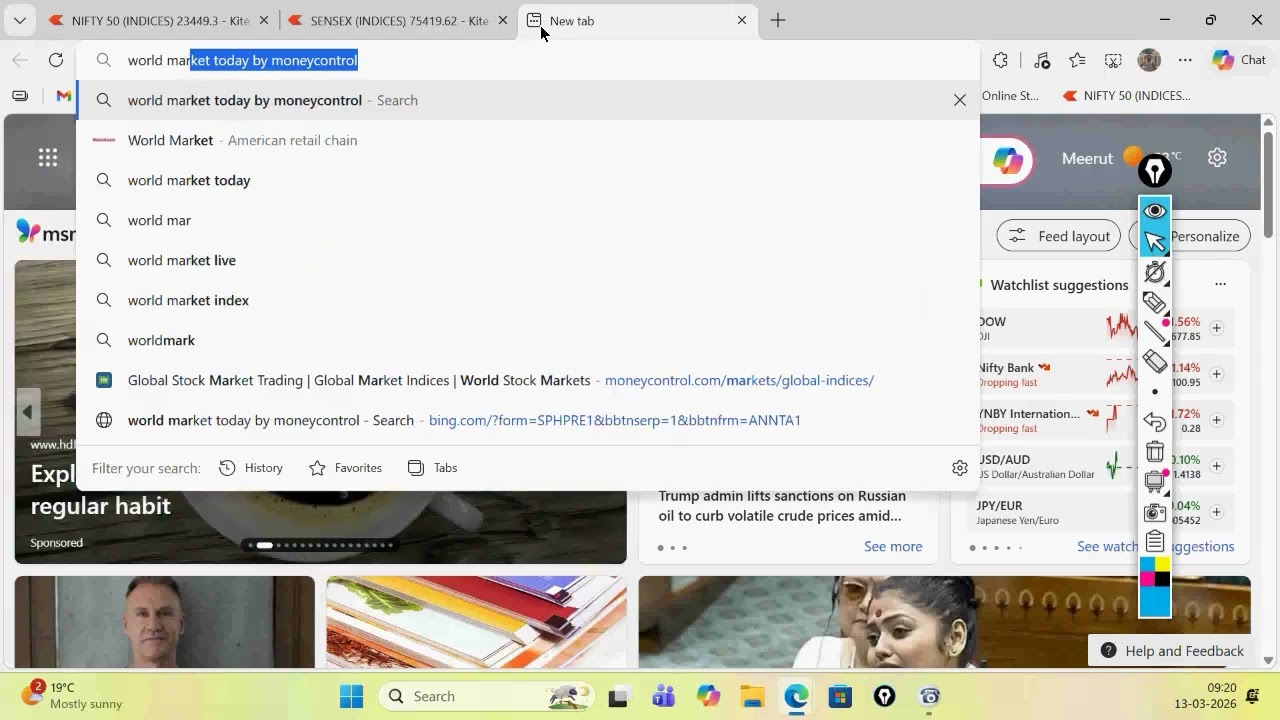The image size is (1280, 720).
Task: Choose the 'world market live' suggestion
Action: pos(528,260)
